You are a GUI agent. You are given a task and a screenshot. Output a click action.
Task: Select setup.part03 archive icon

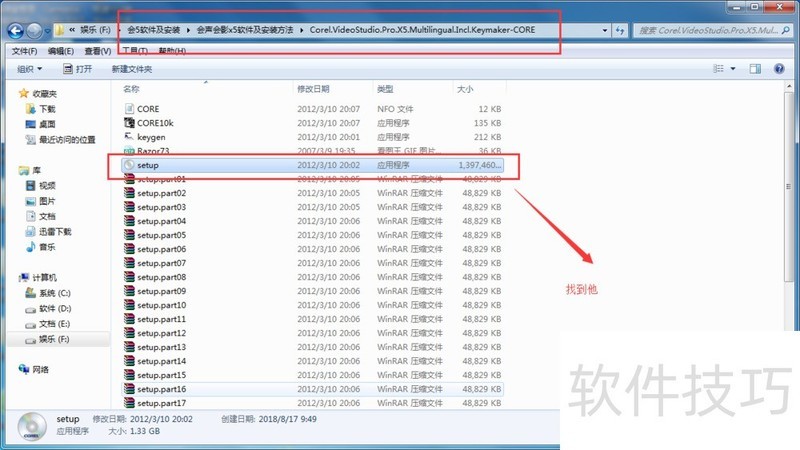129,207
